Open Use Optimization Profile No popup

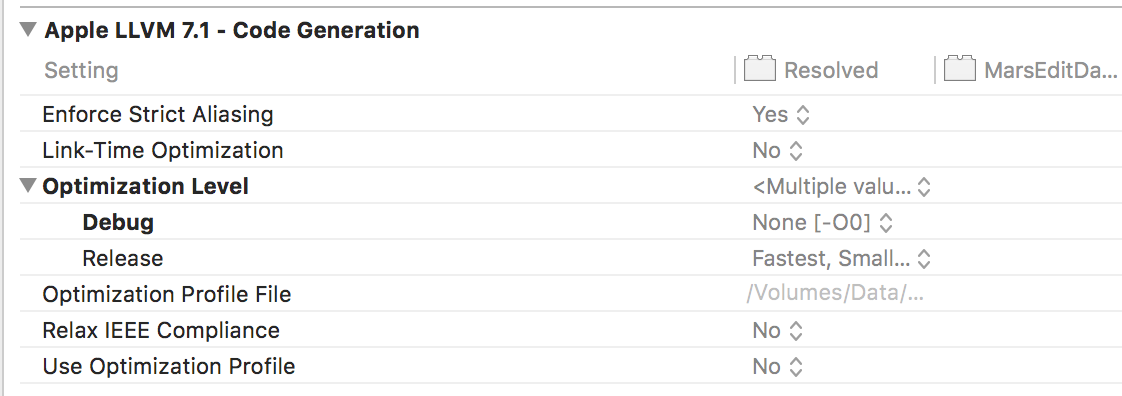[778, 366]
